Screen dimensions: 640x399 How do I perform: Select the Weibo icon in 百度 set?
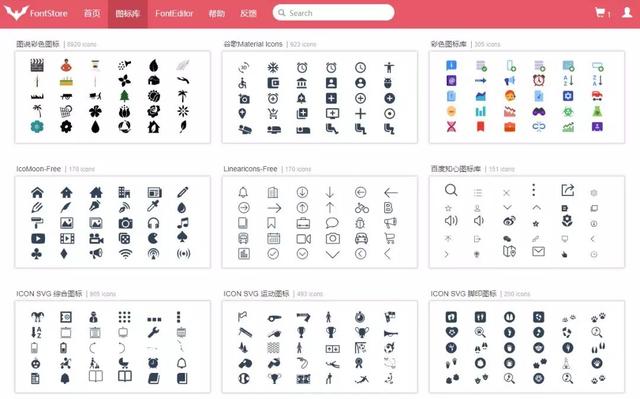click(509, 221)
